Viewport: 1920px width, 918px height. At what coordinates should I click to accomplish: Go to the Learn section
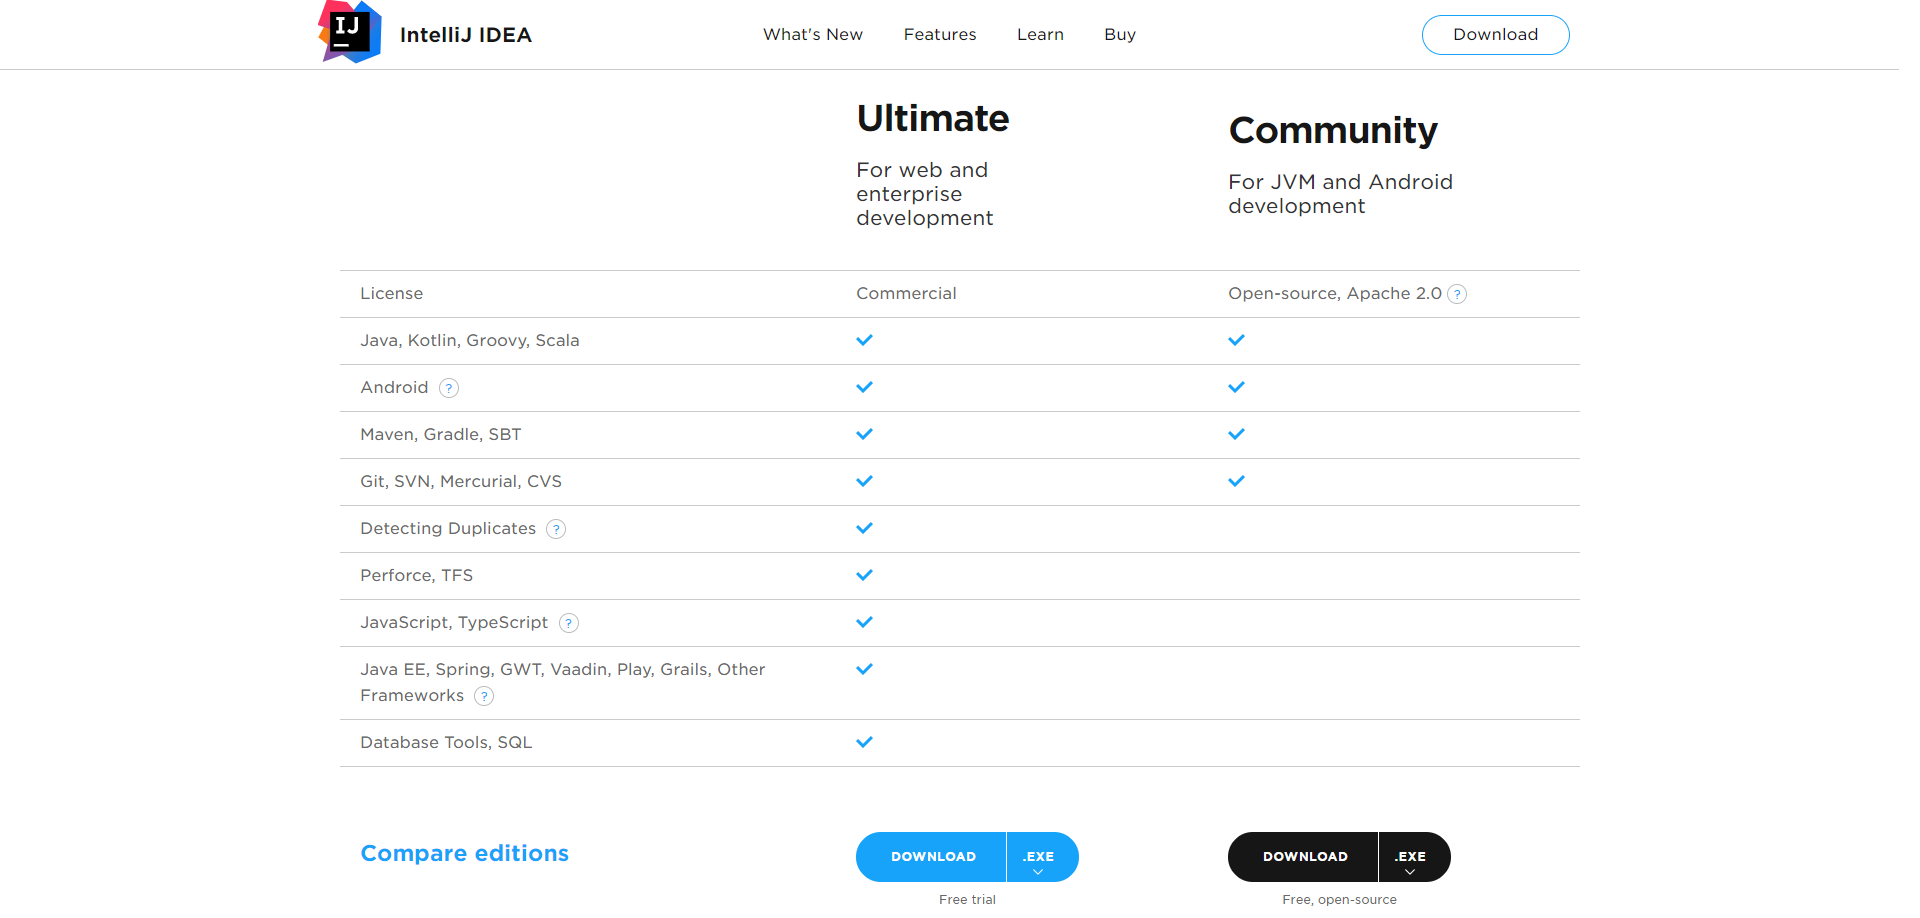coord(1040,34)
